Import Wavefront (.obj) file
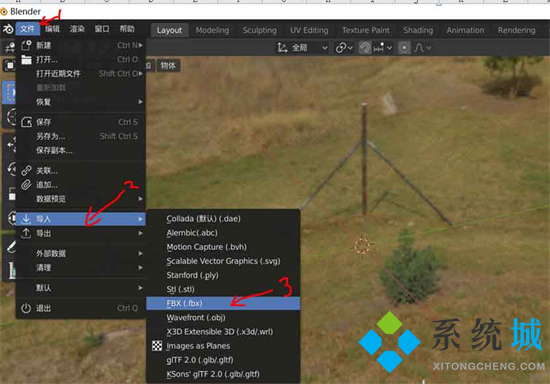This screenshot has height=384, width=550. (223, 318)
